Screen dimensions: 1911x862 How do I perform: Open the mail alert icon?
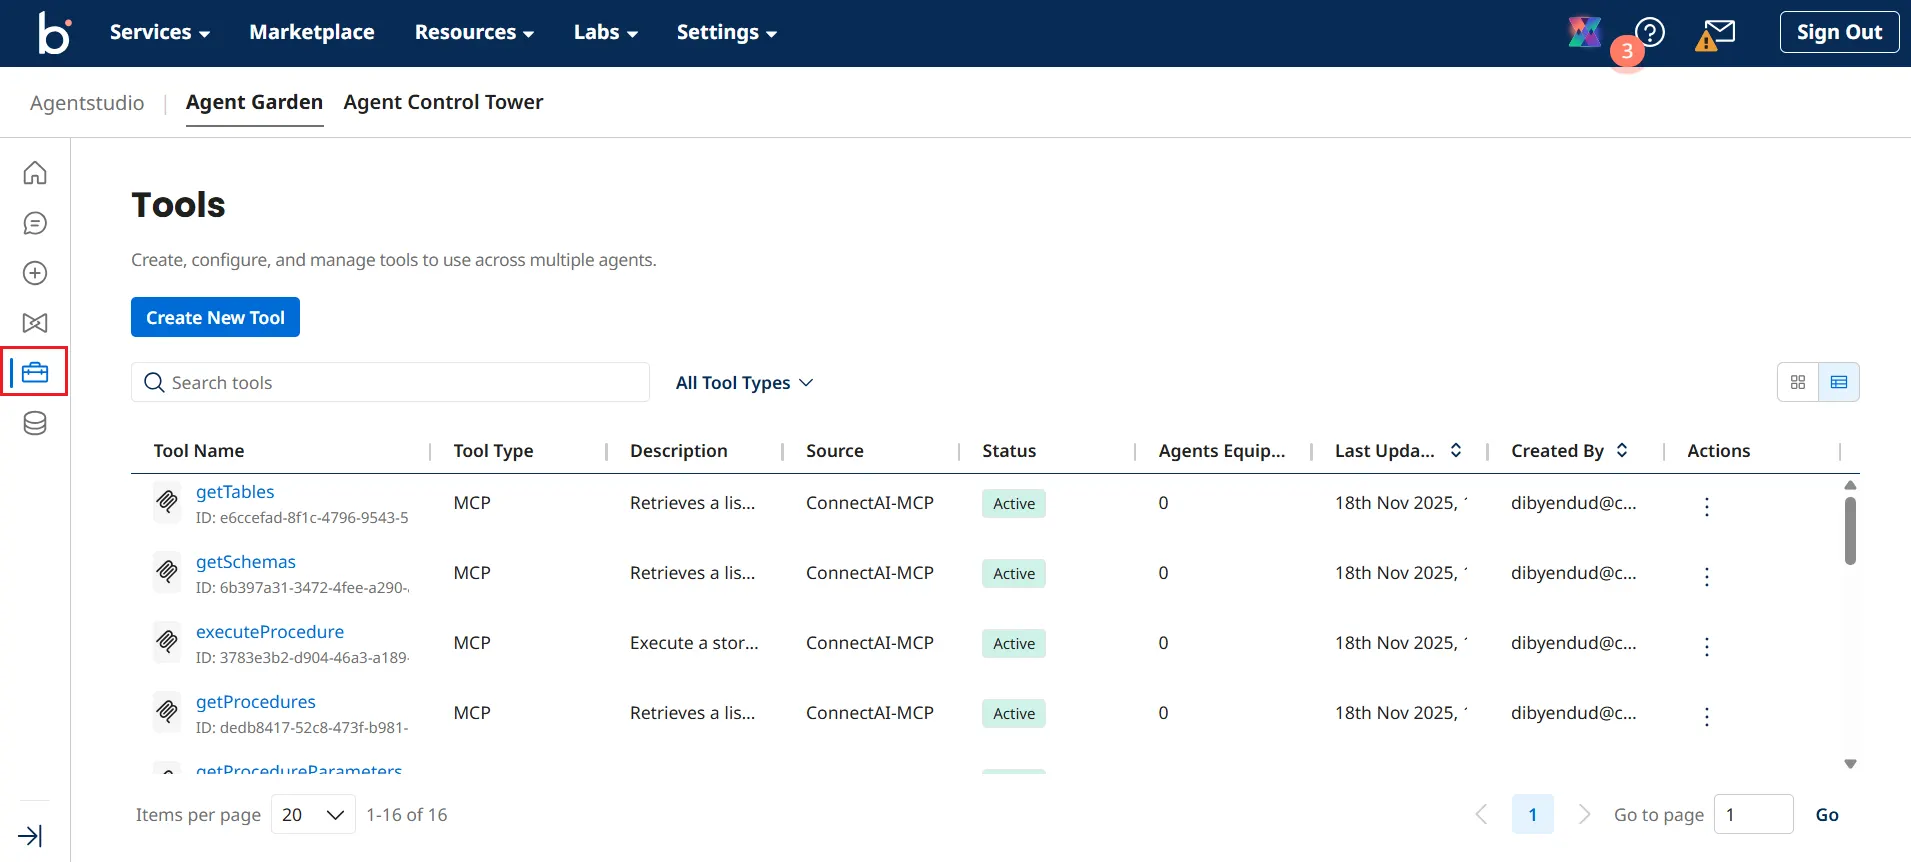[1716, 35]
